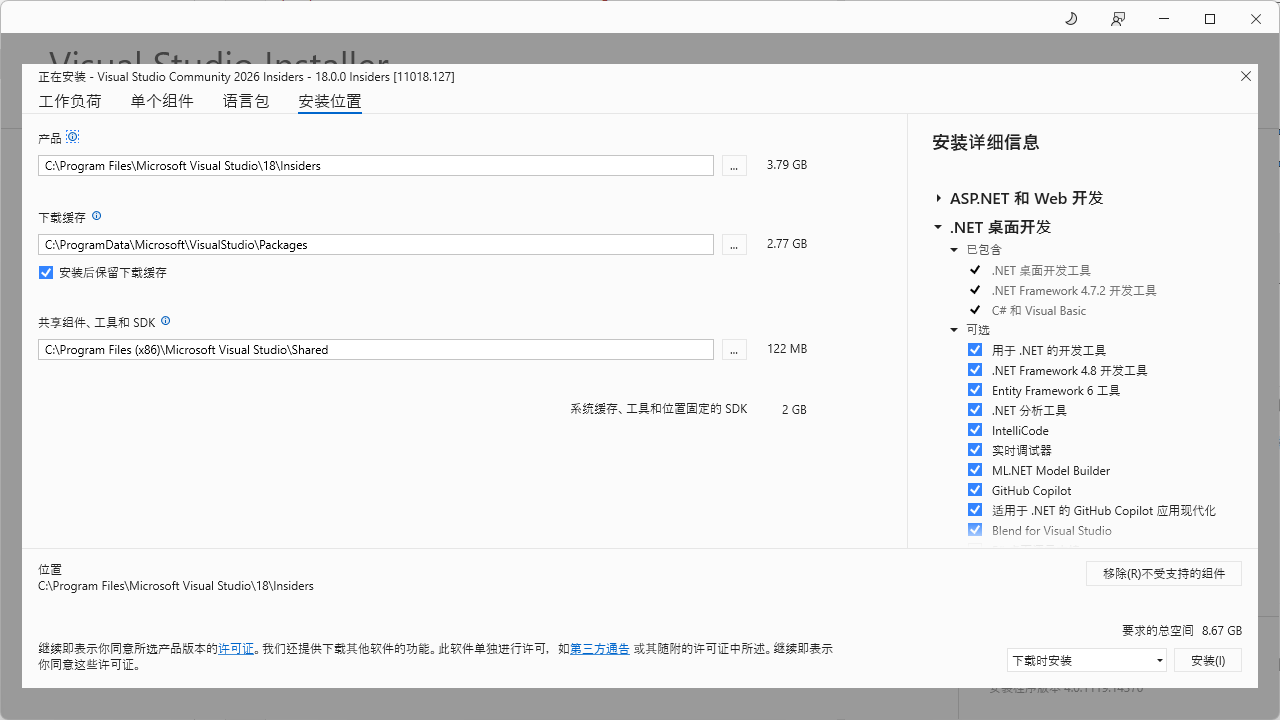Click the info icon beside 产品
Viewport: 1280px width, 720px height.
click(72, 137)
